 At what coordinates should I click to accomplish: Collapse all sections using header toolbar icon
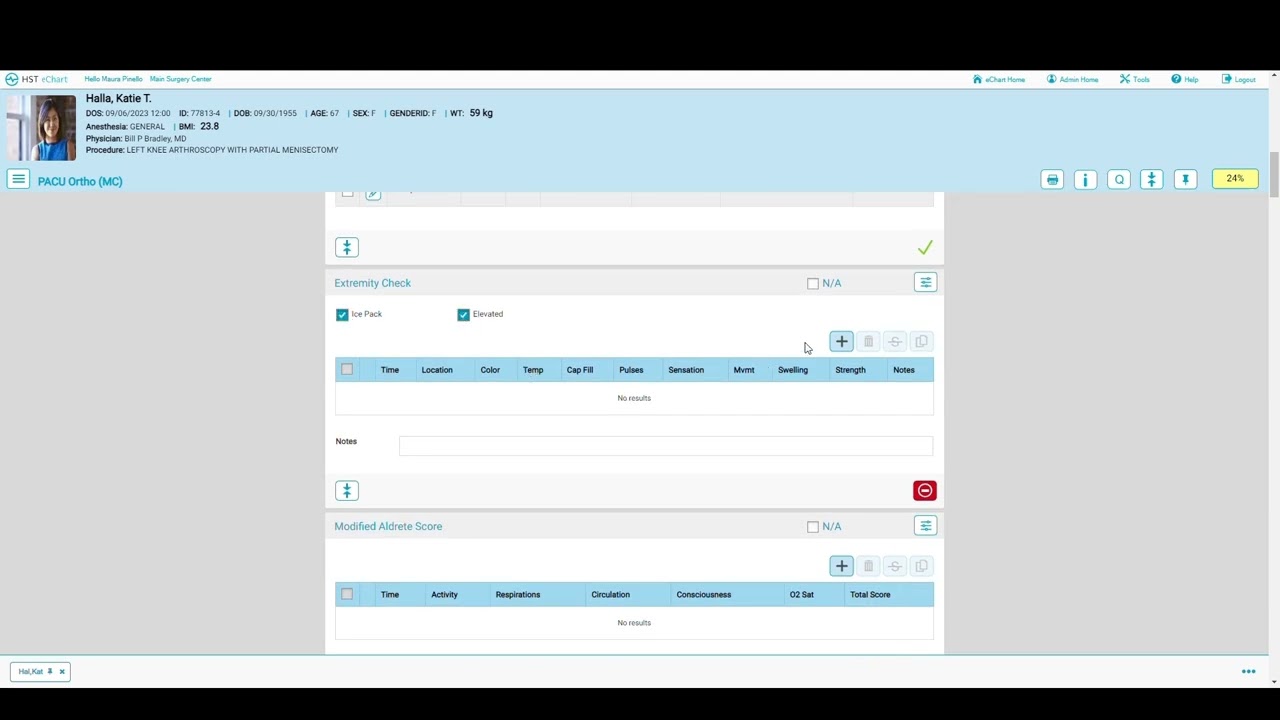1152,180
